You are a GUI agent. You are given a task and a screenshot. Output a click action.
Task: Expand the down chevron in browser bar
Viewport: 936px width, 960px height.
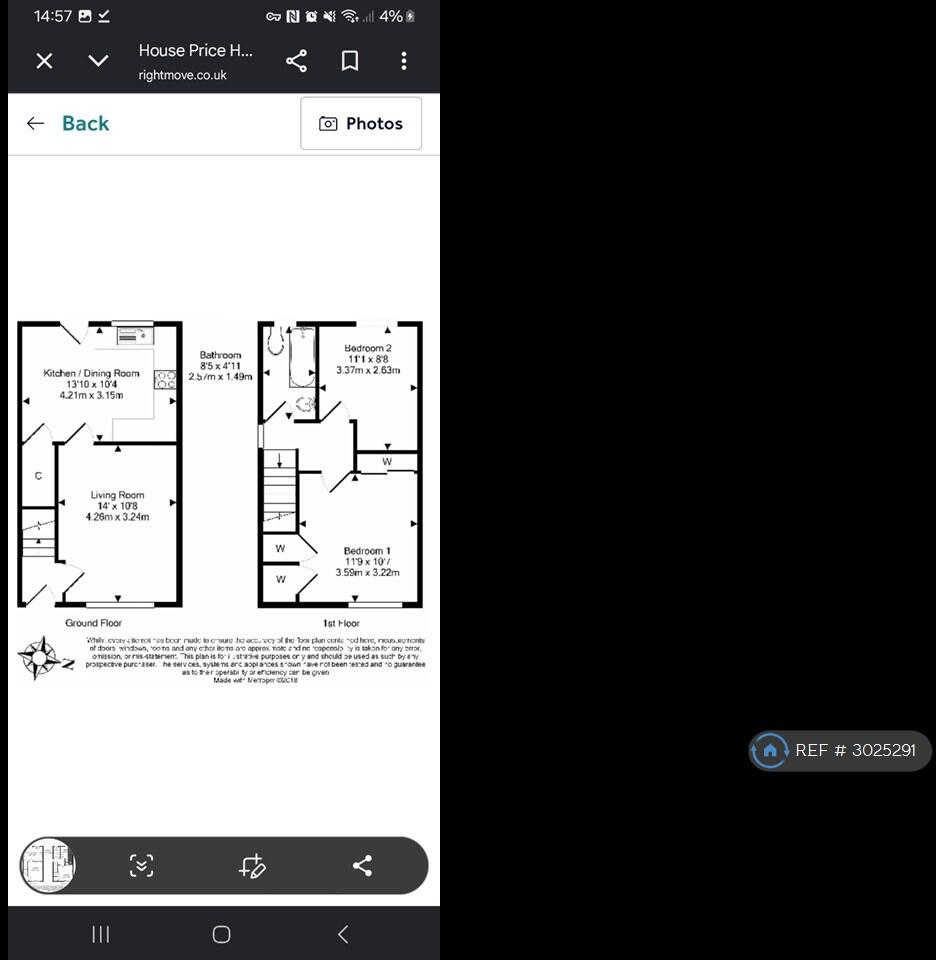pos(98,61)
